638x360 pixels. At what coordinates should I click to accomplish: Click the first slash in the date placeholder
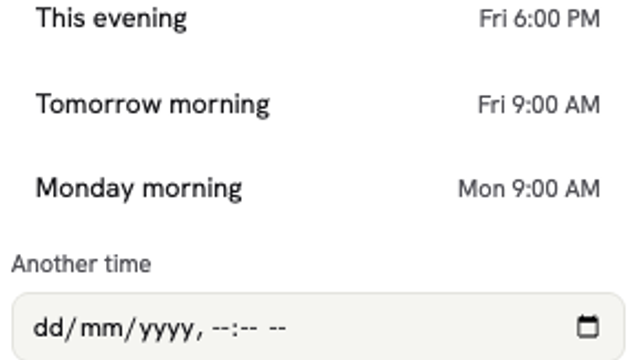coord(71,328)
